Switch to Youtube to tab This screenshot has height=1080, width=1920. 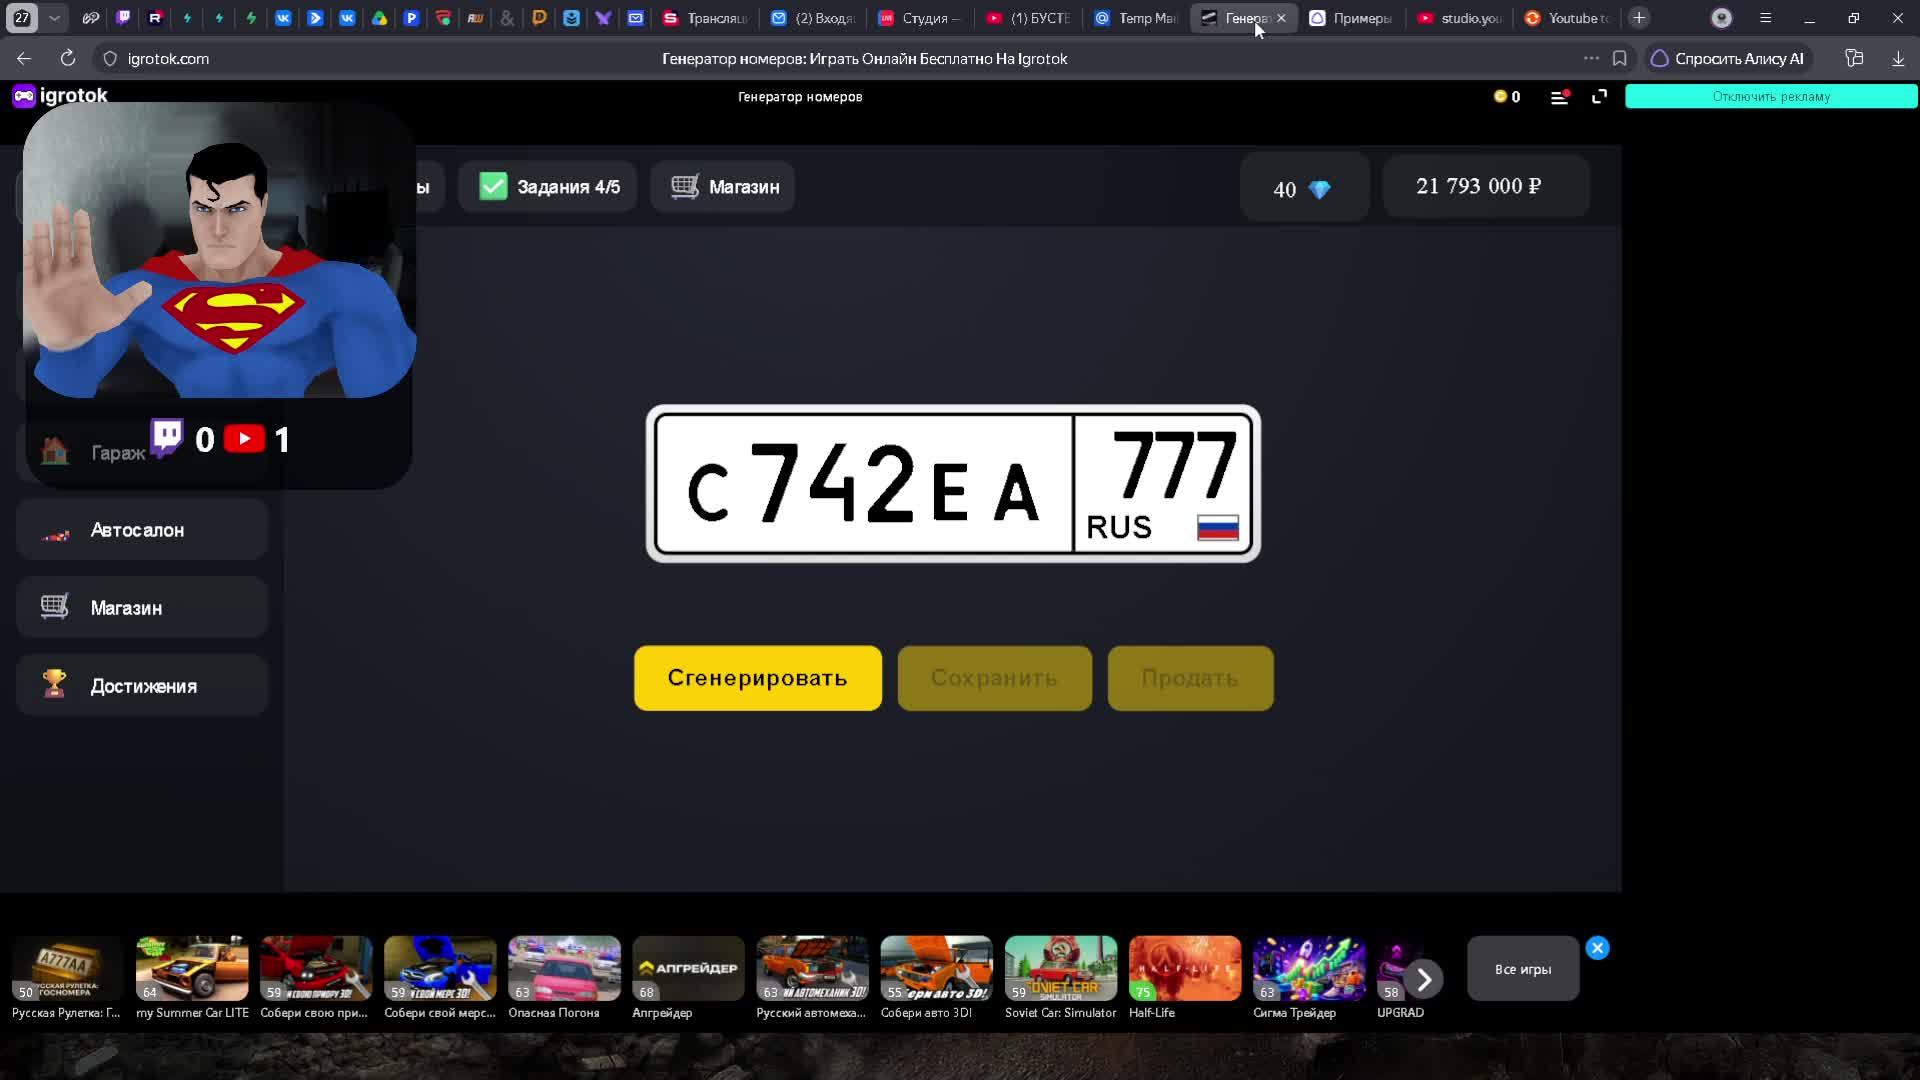coord(1566,18)
